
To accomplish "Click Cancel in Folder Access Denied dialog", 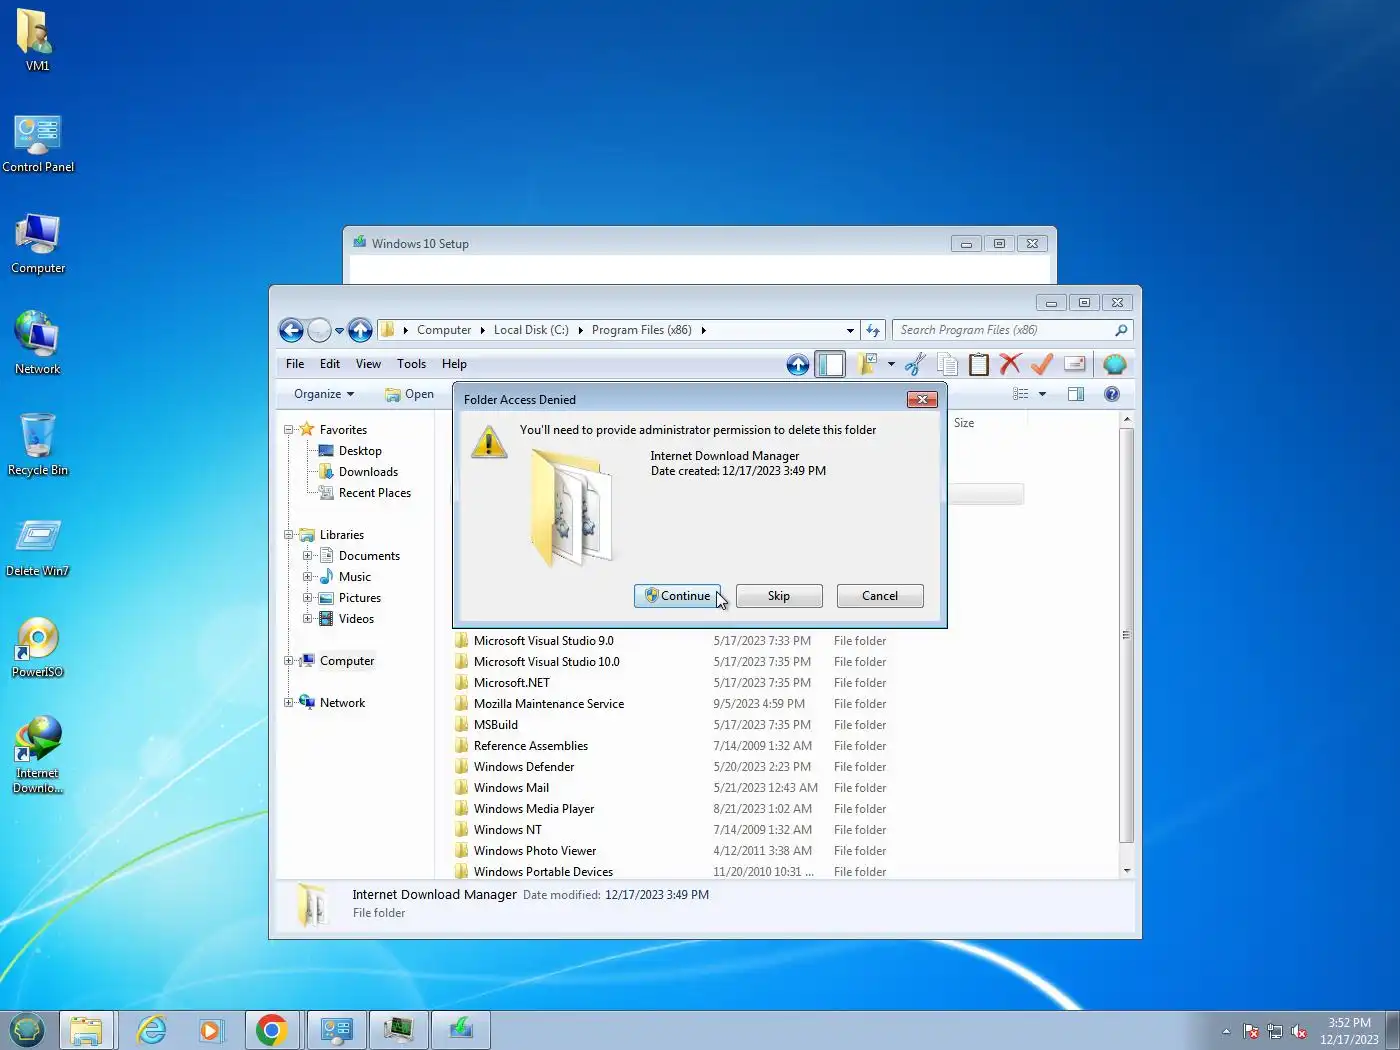I will [x=880, y=596].
